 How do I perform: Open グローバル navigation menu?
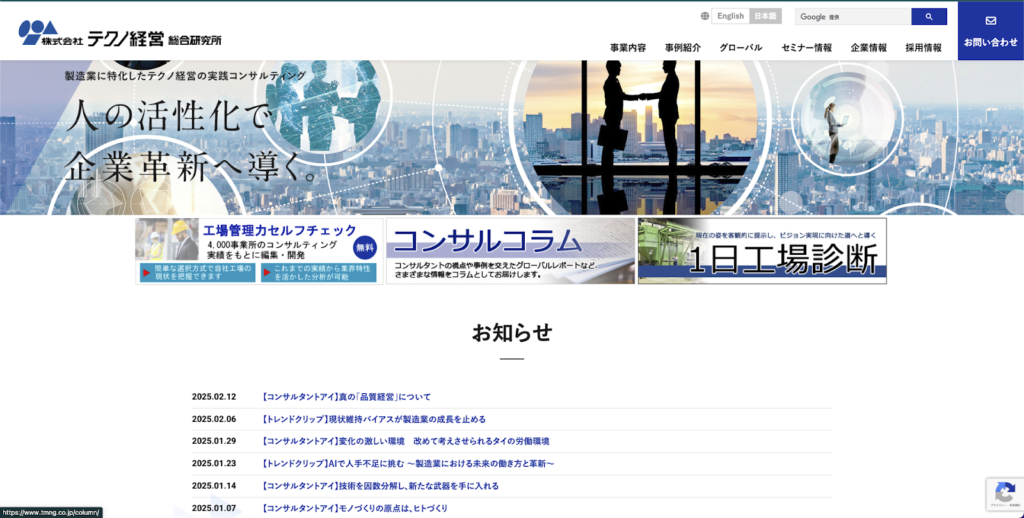pyautogui.click(x=740, y=47)
